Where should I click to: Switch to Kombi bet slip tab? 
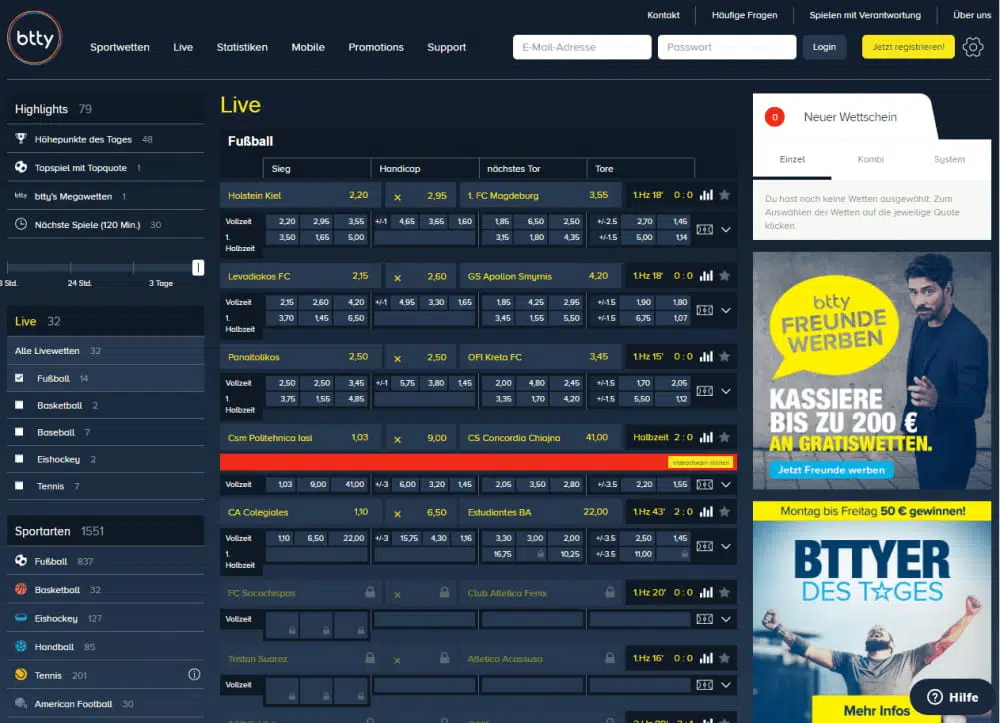point(871,159)
